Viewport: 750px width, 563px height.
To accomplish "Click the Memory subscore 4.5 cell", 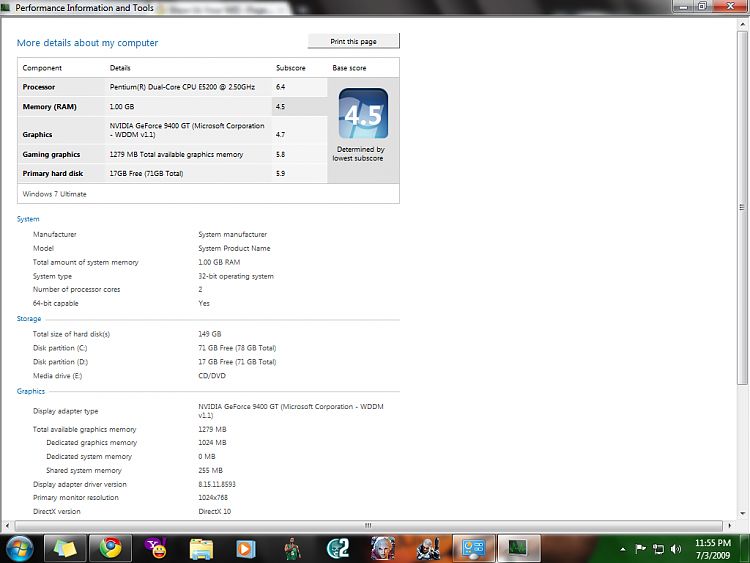I will tap(300, 107).
